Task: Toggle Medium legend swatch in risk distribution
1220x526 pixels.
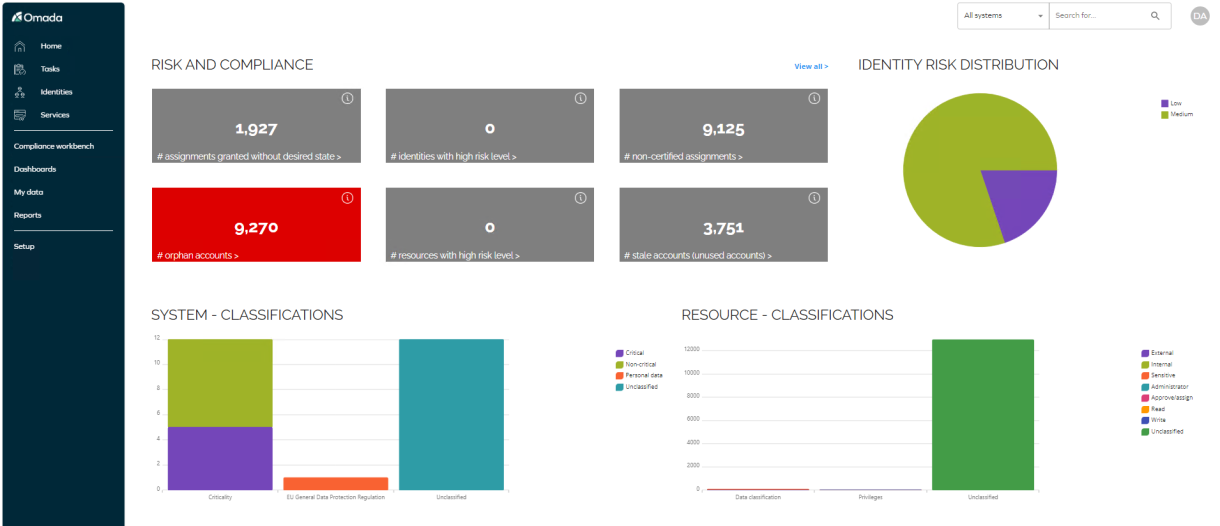Action: point(1165,114)
